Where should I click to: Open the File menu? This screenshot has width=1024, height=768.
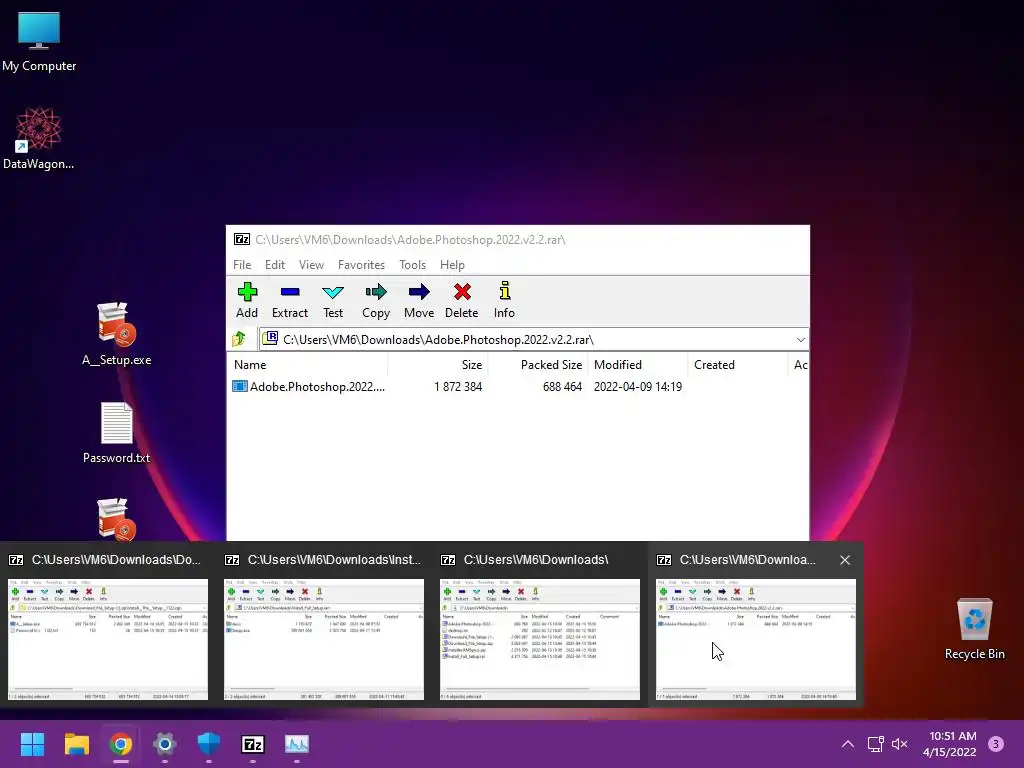[242, 264]
